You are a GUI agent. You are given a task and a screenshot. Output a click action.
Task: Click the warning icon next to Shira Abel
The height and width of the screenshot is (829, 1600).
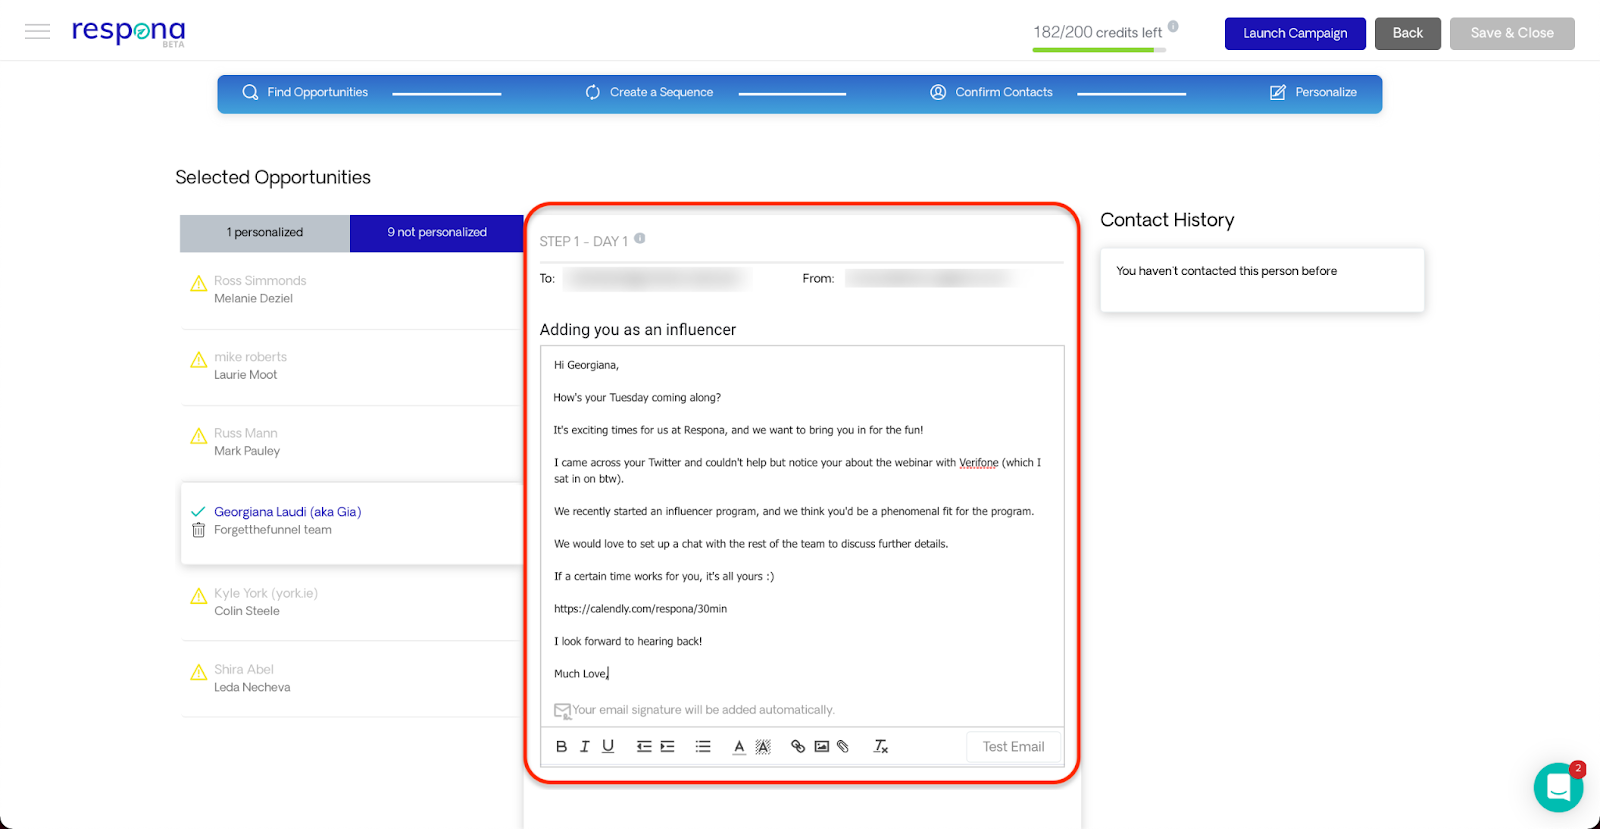tap(198, 672)
